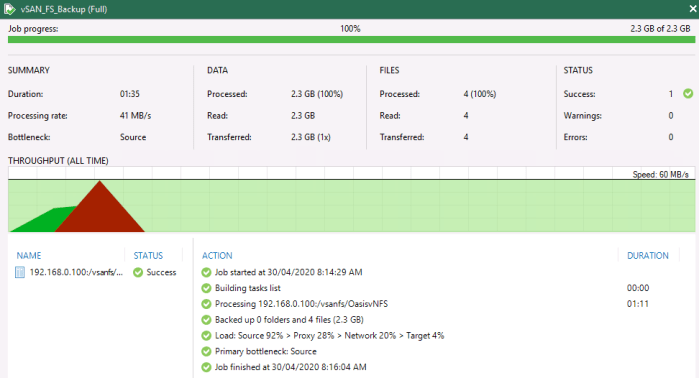Image resolution: width=699 pixels, height=378 pixels.
Task: Click 'Processing 192.168.0.100:/vsanfs/OasisvNFS' entry
Action: click(301, 304)
